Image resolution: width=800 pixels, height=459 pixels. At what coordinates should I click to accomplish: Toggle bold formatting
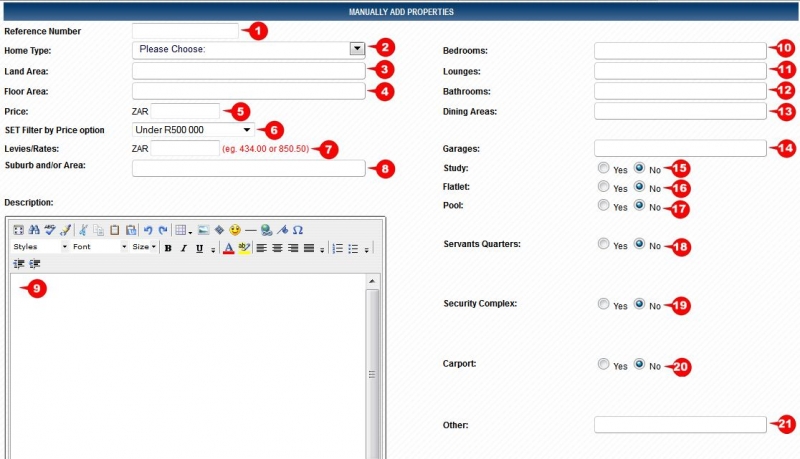168,248
